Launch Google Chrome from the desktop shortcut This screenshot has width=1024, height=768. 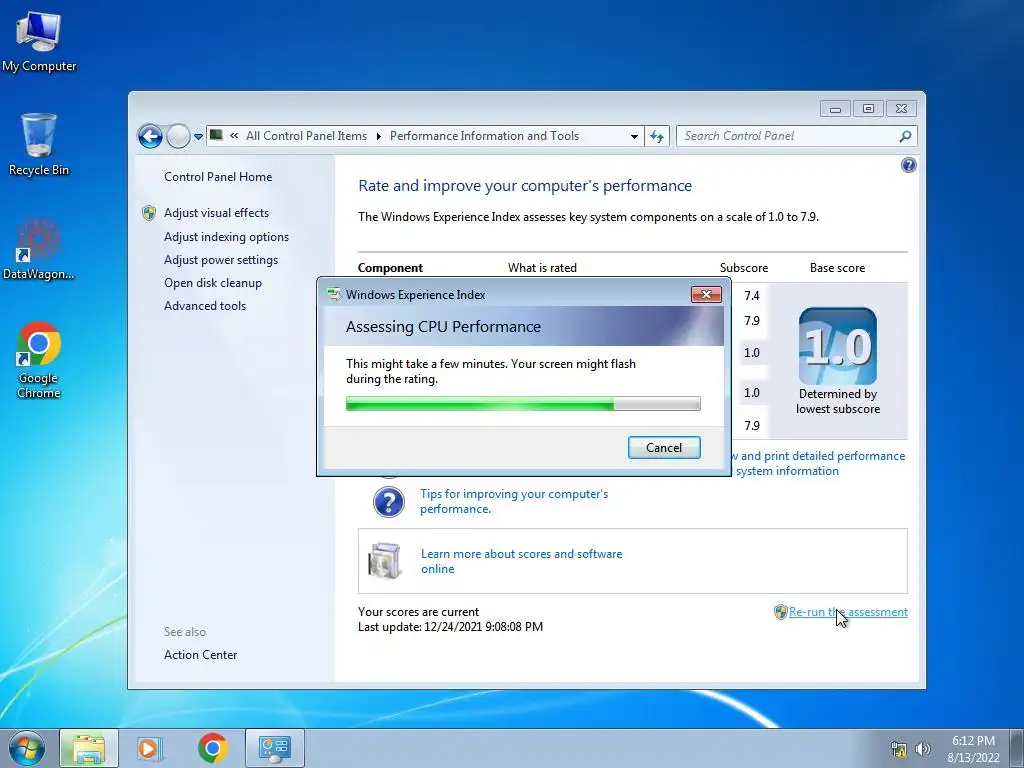(39, 359)
